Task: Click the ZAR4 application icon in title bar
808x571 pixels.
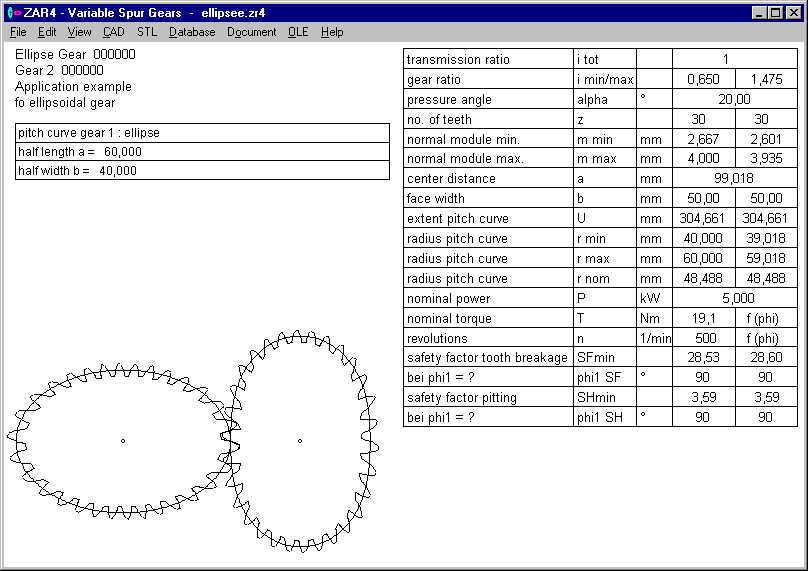Action: point(13,13)
